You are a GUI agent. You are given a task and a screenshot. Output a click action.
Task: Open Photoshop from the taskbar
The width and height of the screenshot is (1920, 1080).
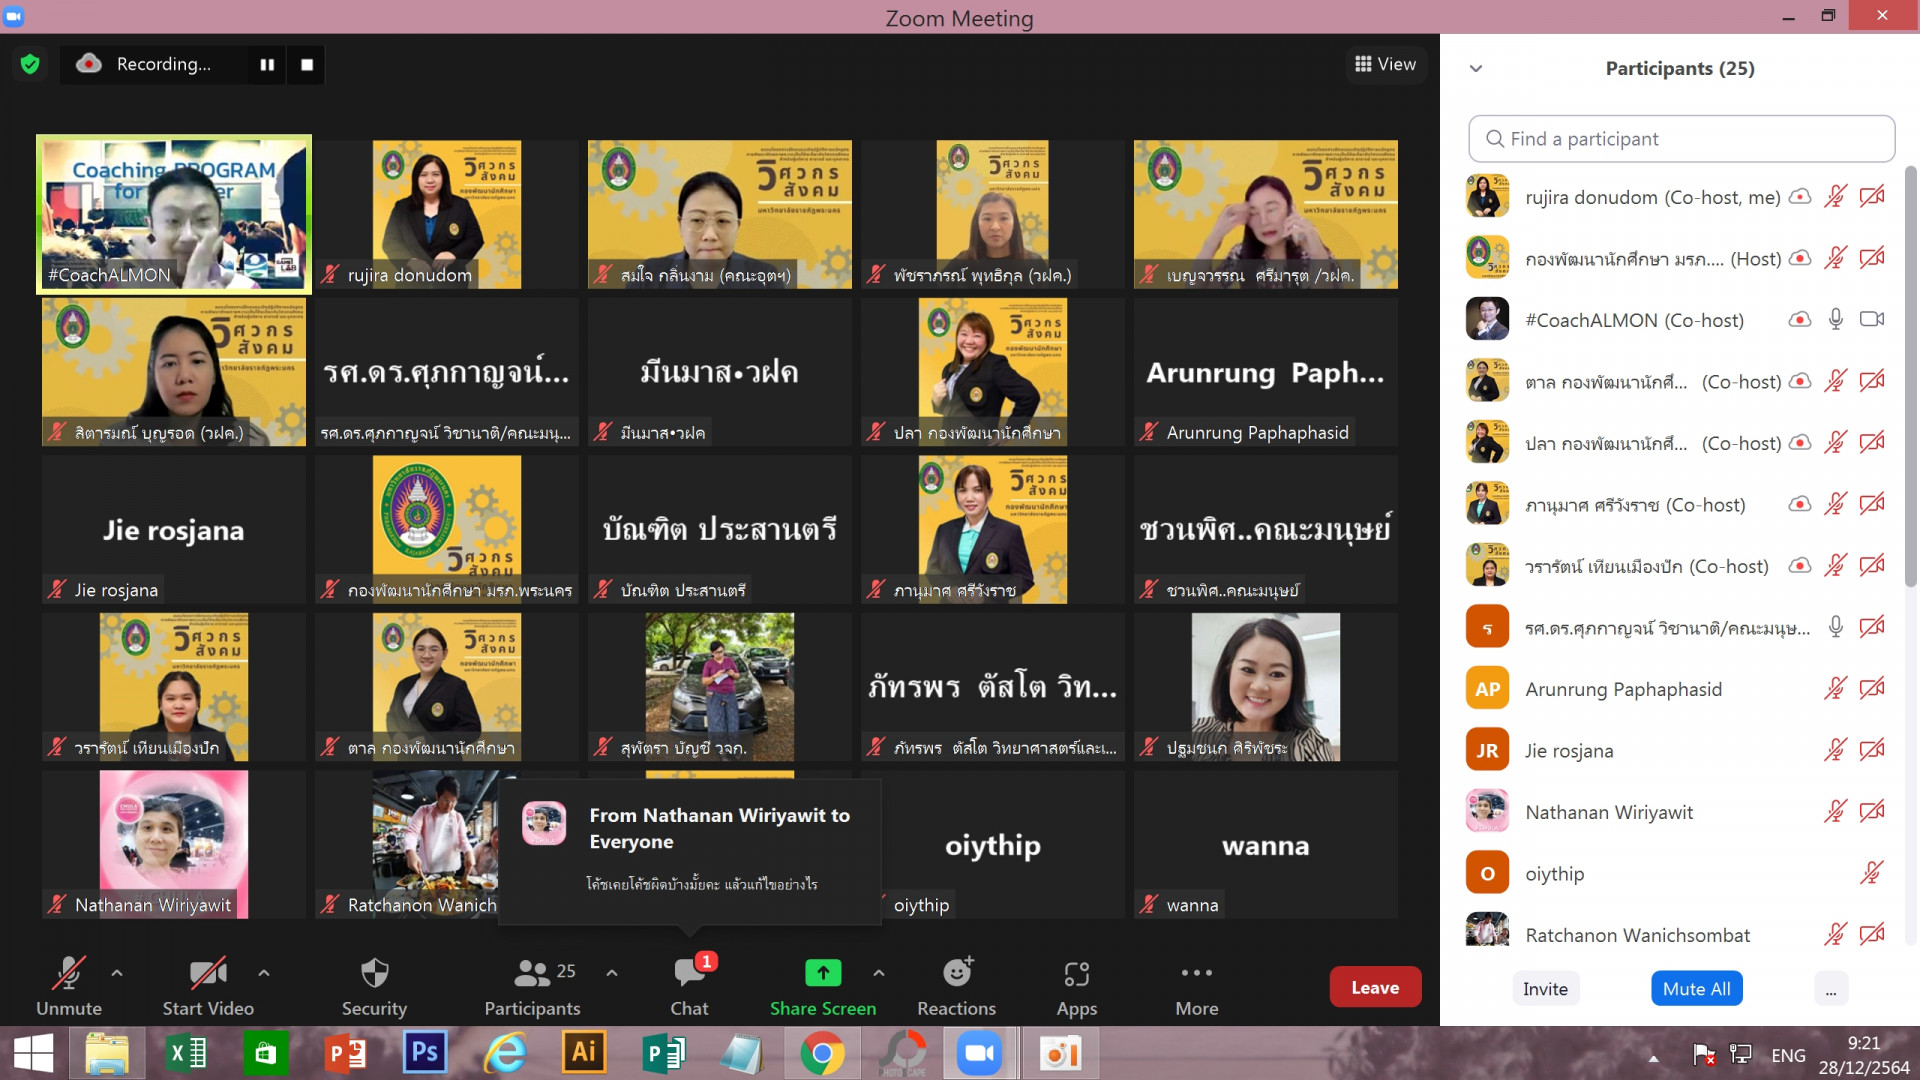click(x=424, y=1053)
